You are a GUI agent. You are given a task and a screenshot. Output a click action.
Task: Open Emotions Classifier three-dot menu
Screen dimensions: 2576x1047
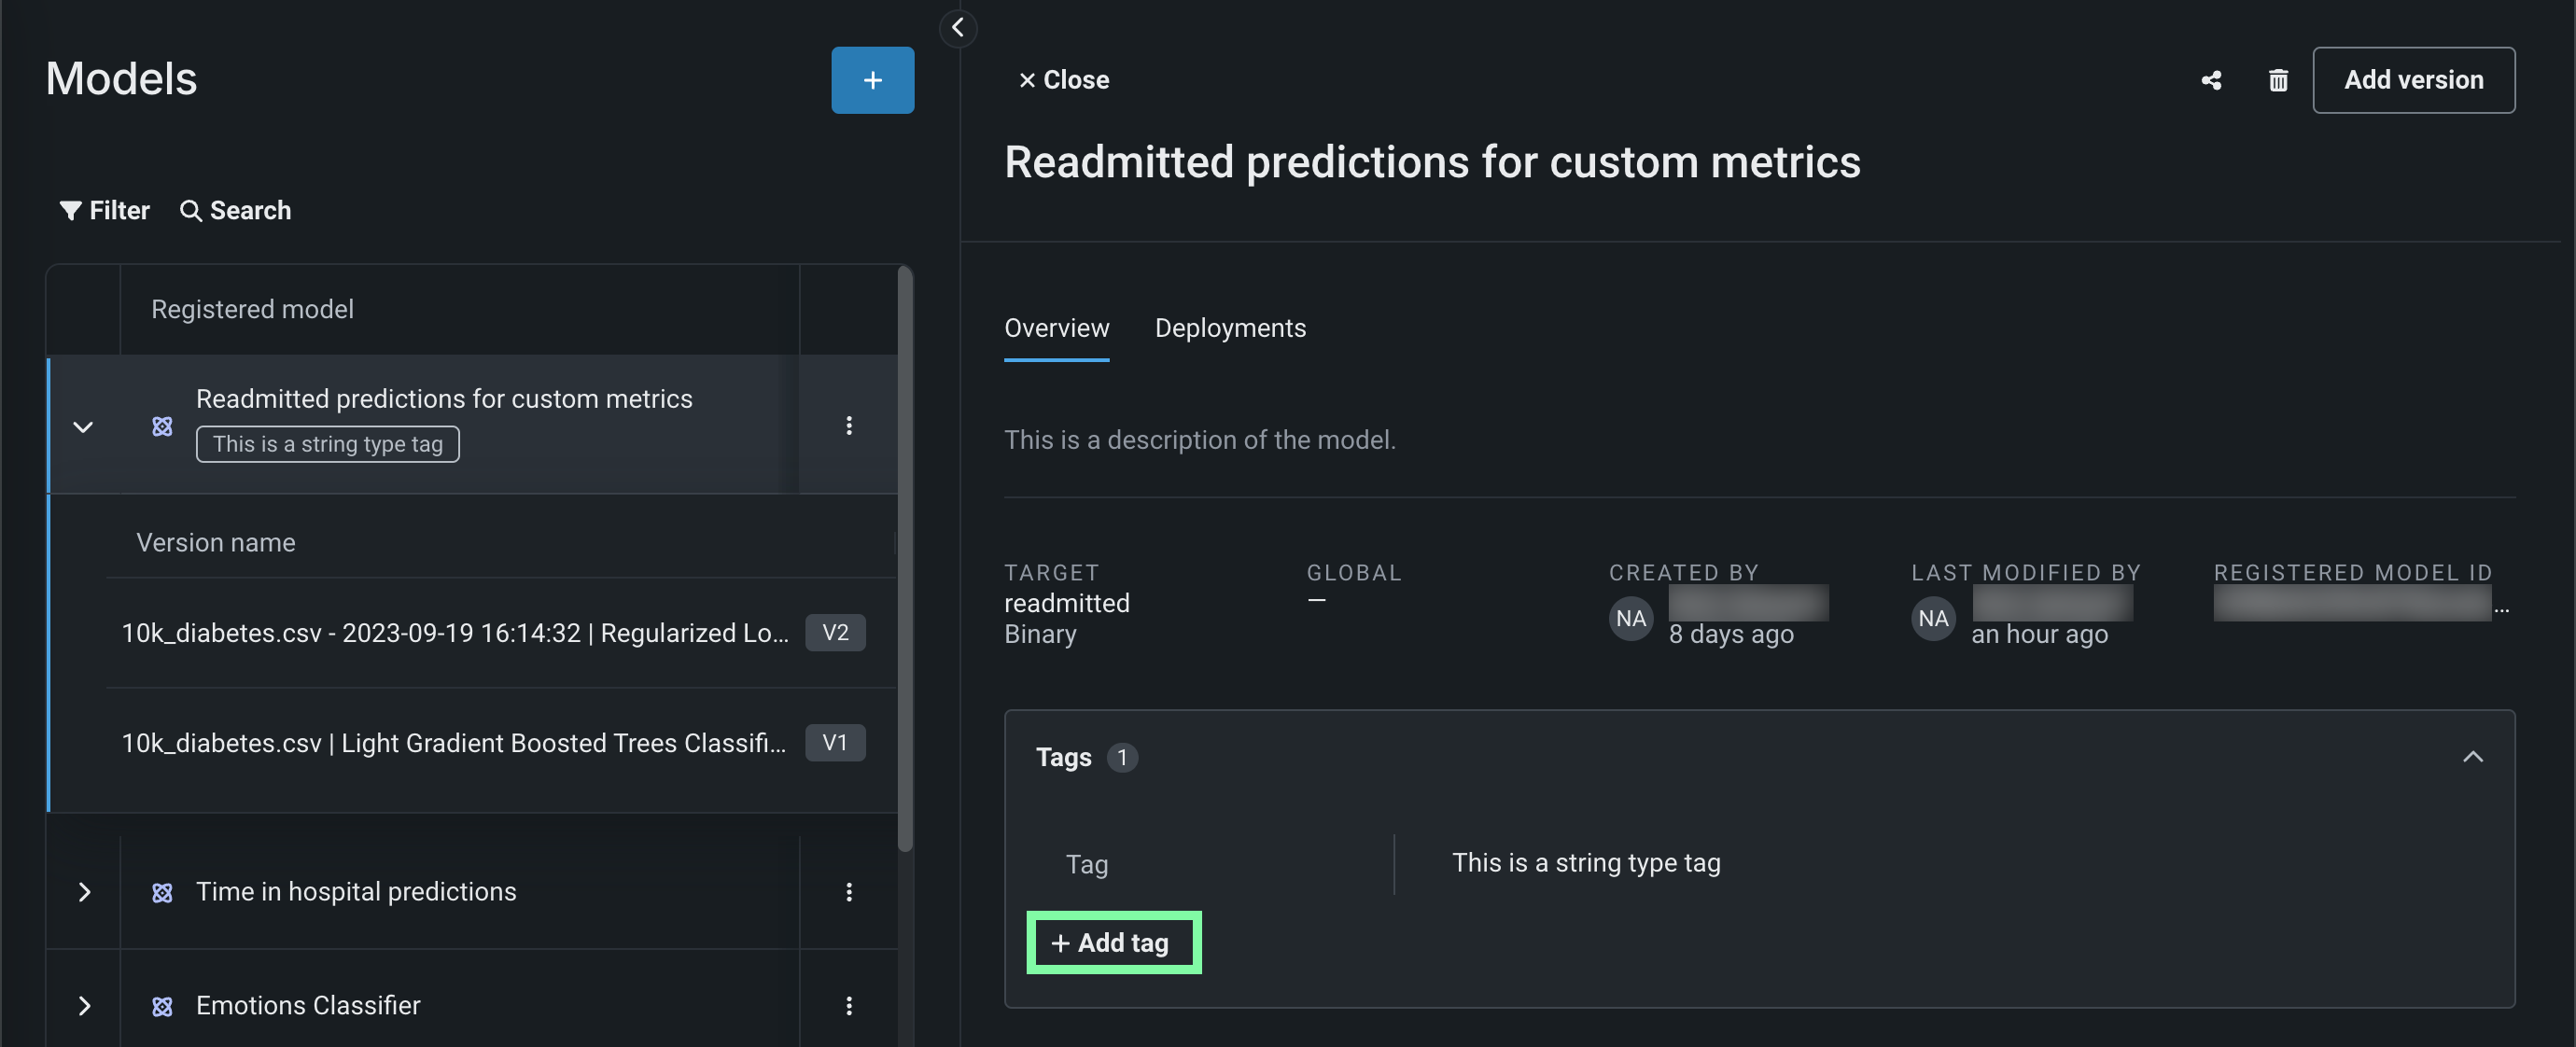(848, 1005)
